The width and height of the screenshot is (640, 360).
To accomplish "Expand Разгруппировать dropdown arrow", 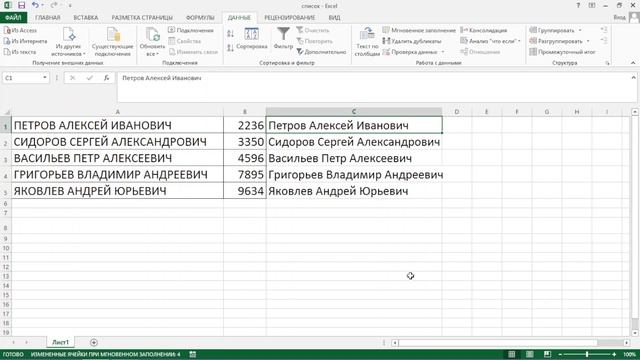I will [588, 41].
